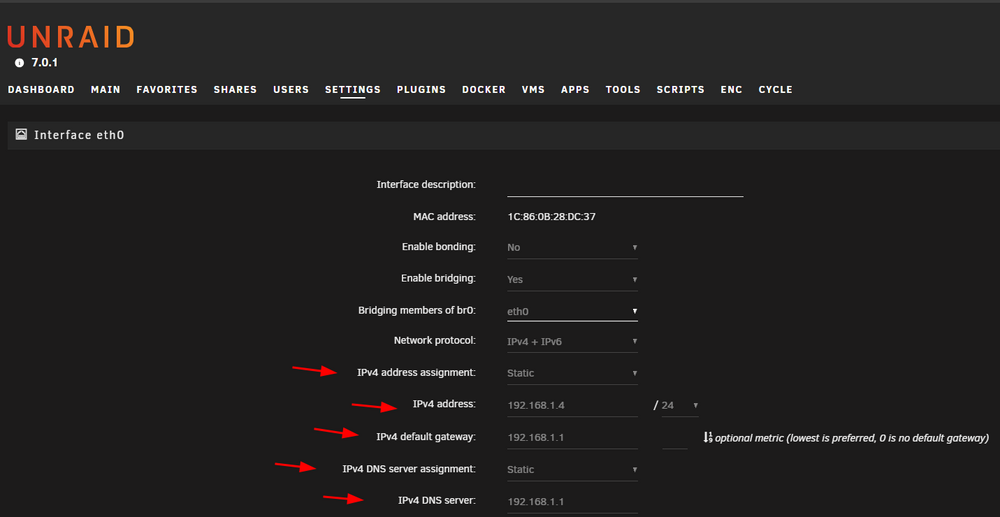
Task: Open the Enable bonding dropdown
Action: (572, 247)
